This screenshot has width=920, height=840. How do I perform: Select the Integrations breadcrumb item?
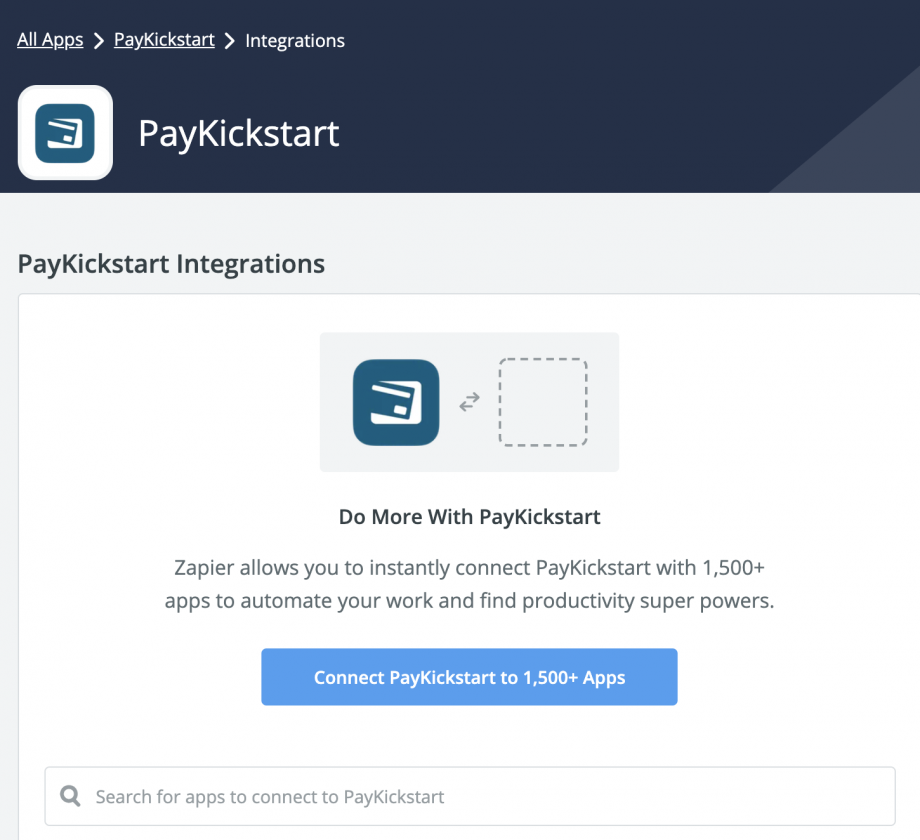point(295,41)
